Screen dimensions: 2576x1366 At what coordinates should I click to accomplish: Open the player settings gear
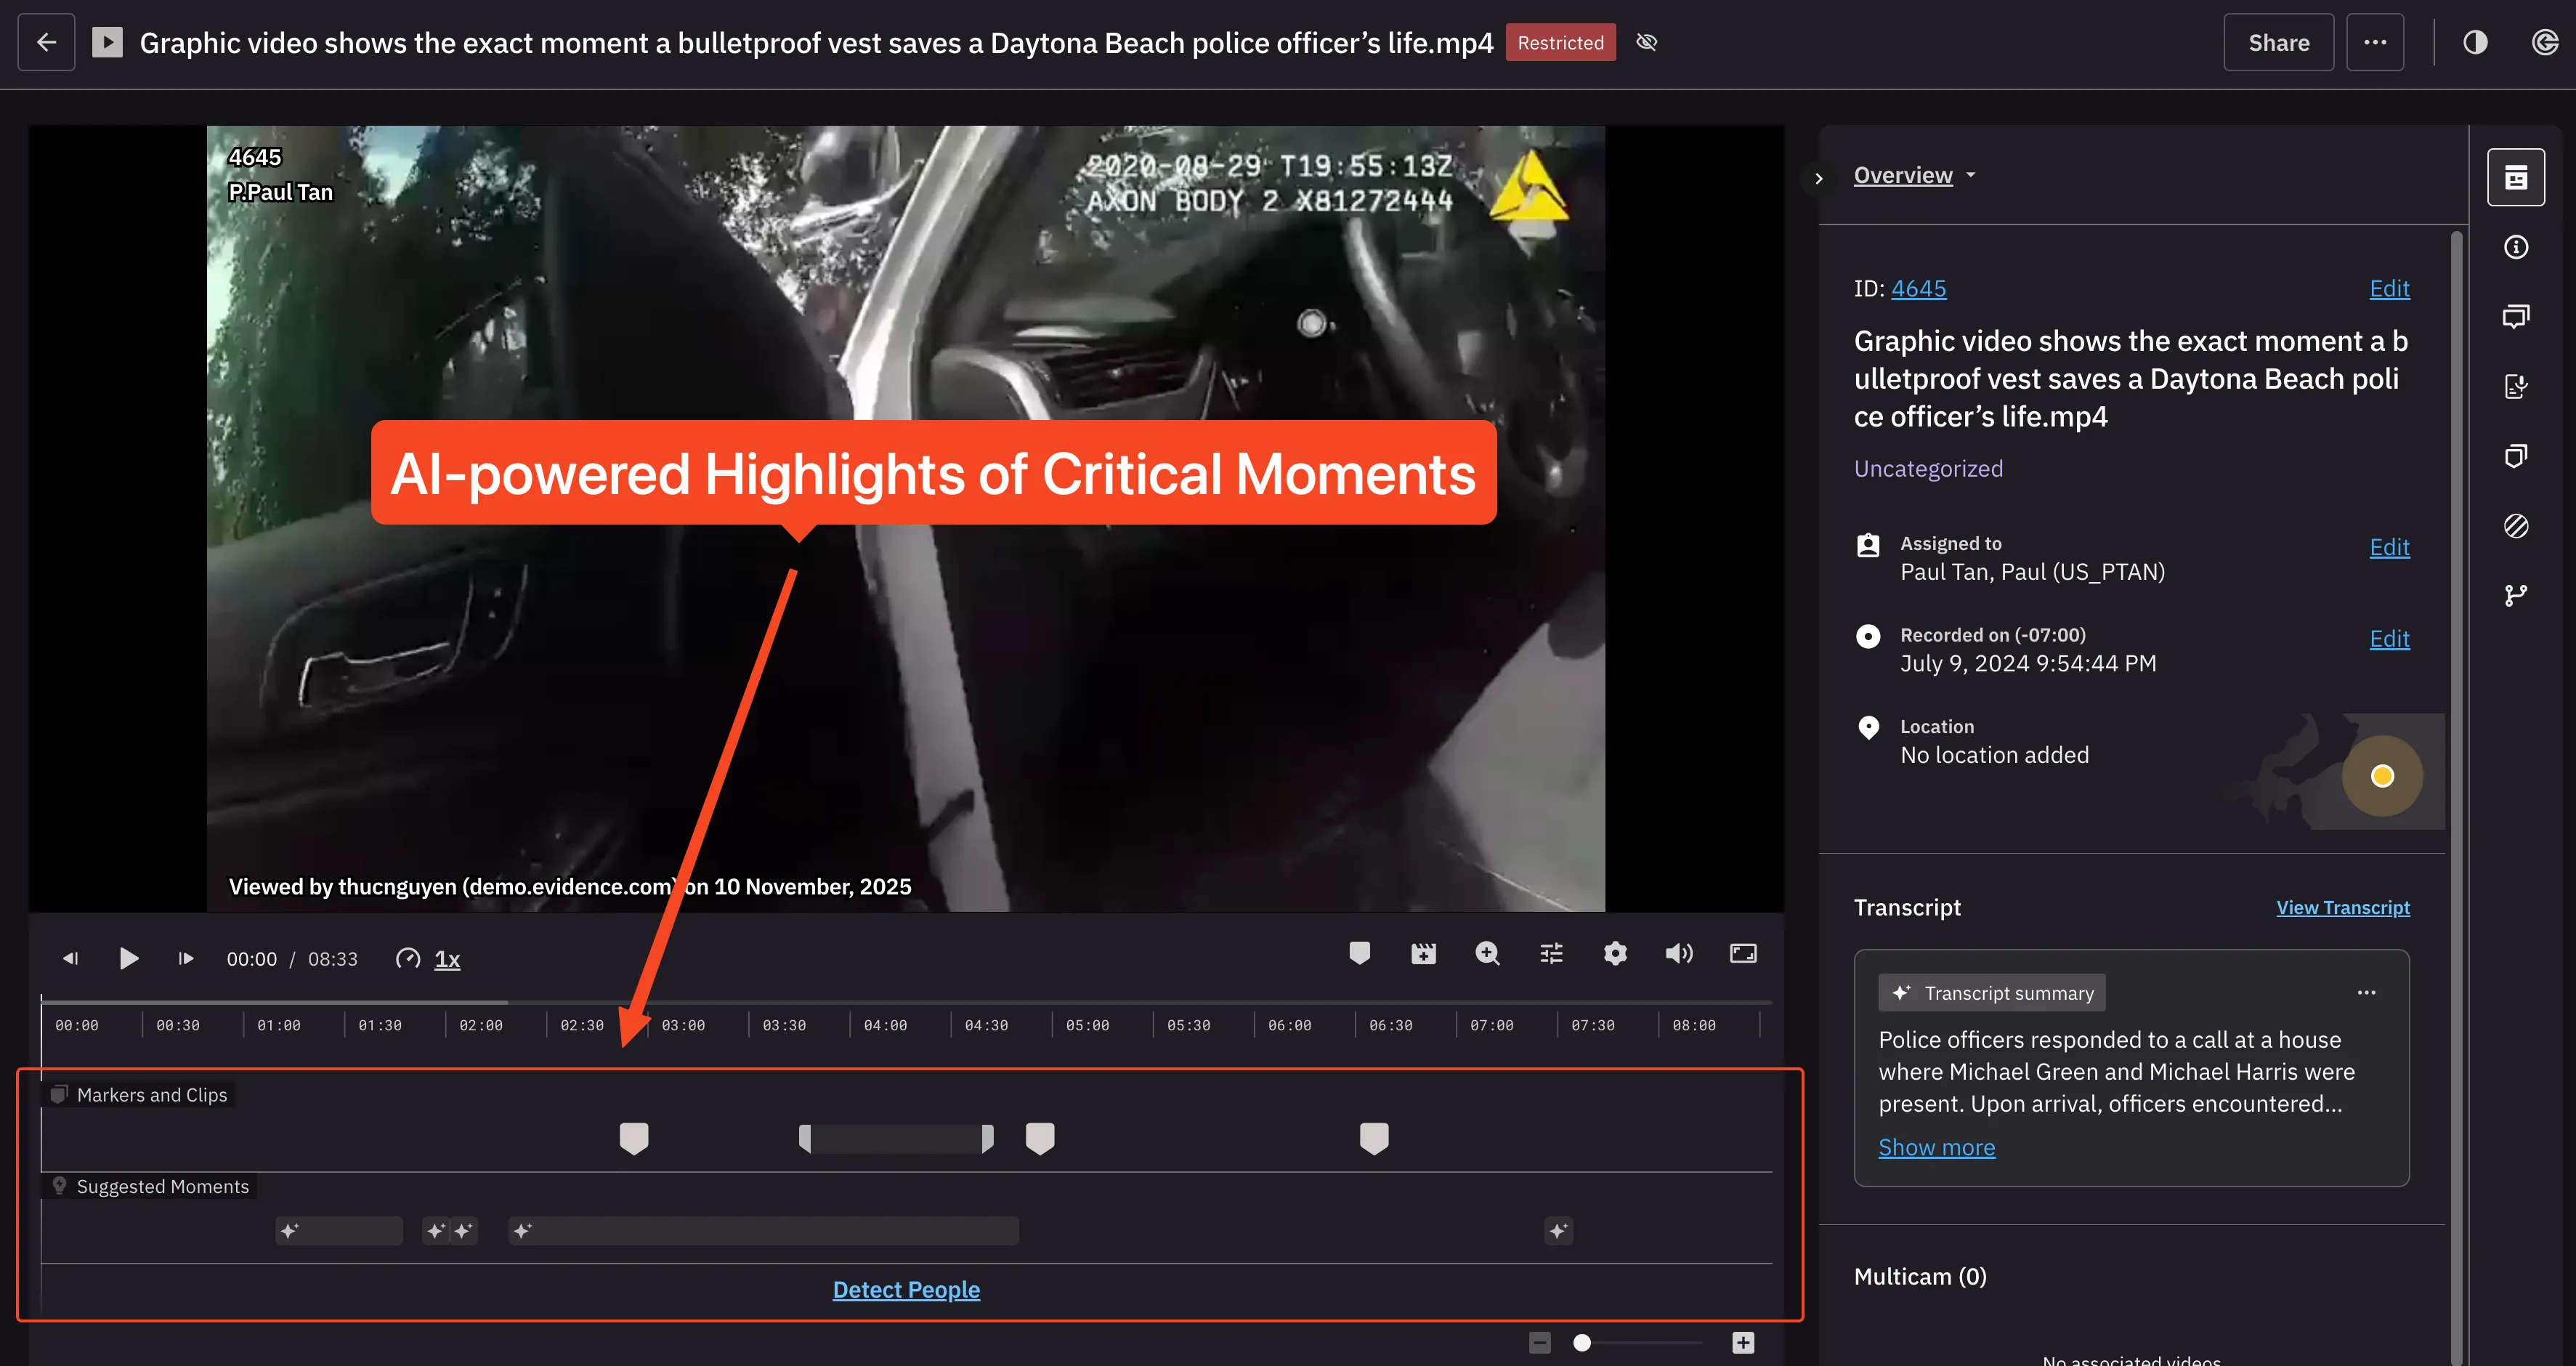1616,953
